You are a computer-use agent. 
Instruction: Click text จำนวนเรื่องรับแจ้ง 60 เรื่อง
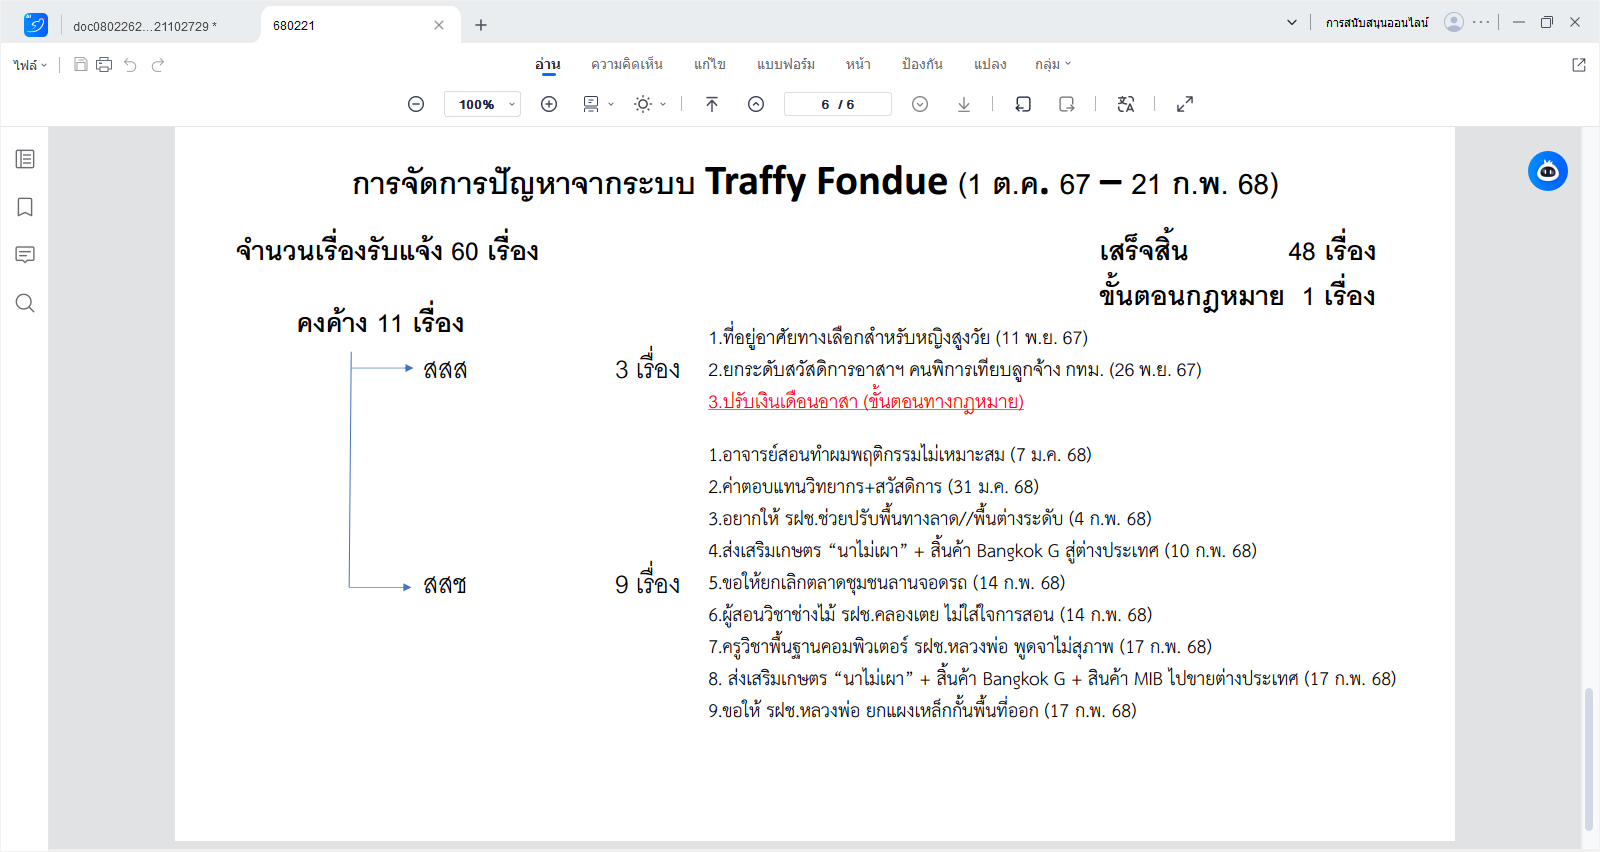387,251
